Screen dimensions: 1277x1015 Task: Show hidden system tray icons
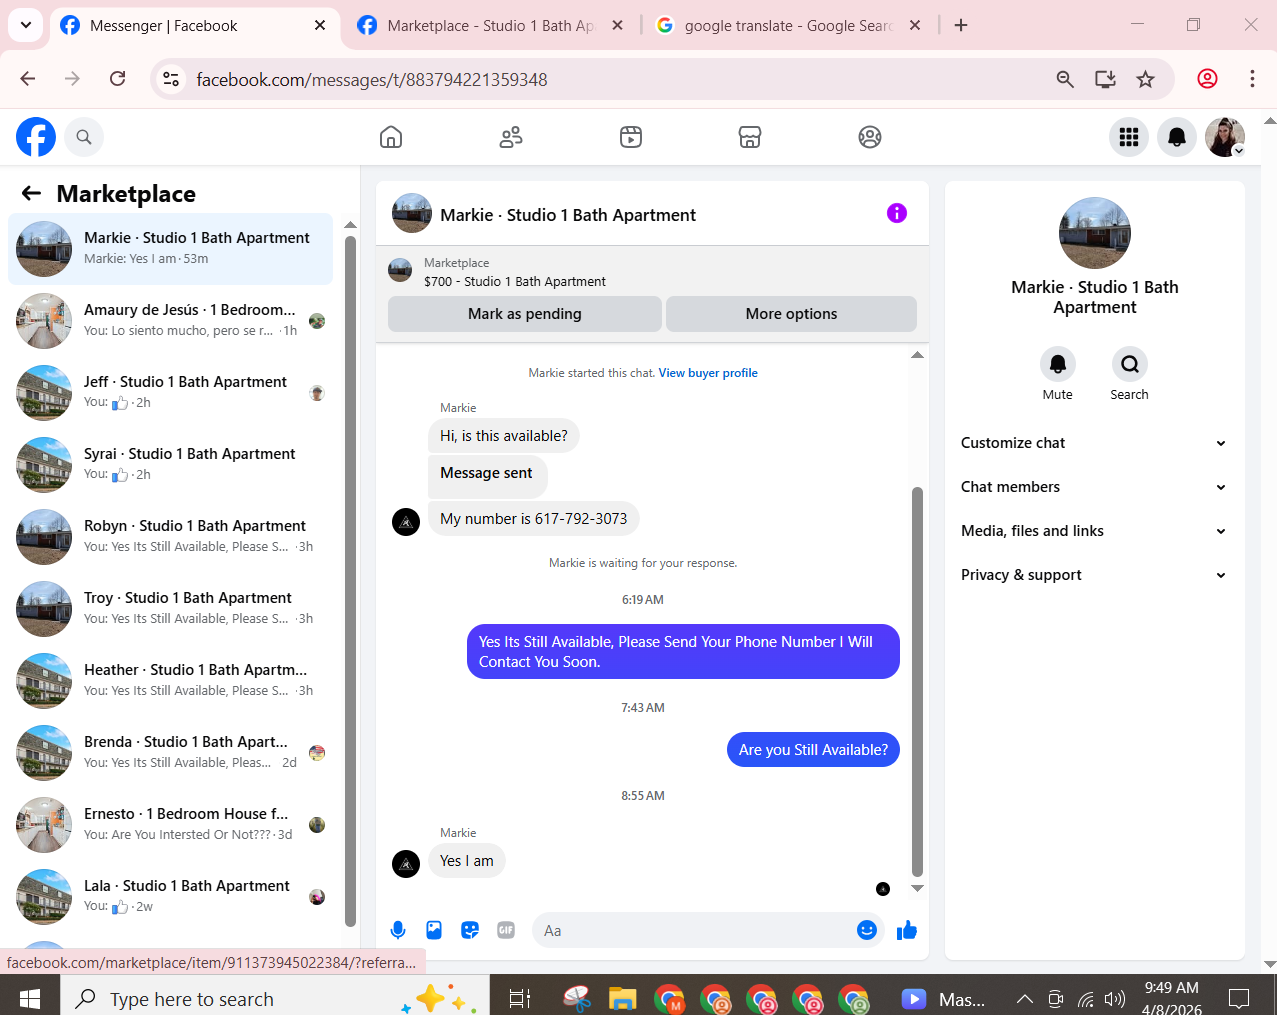click(1025, 999)
